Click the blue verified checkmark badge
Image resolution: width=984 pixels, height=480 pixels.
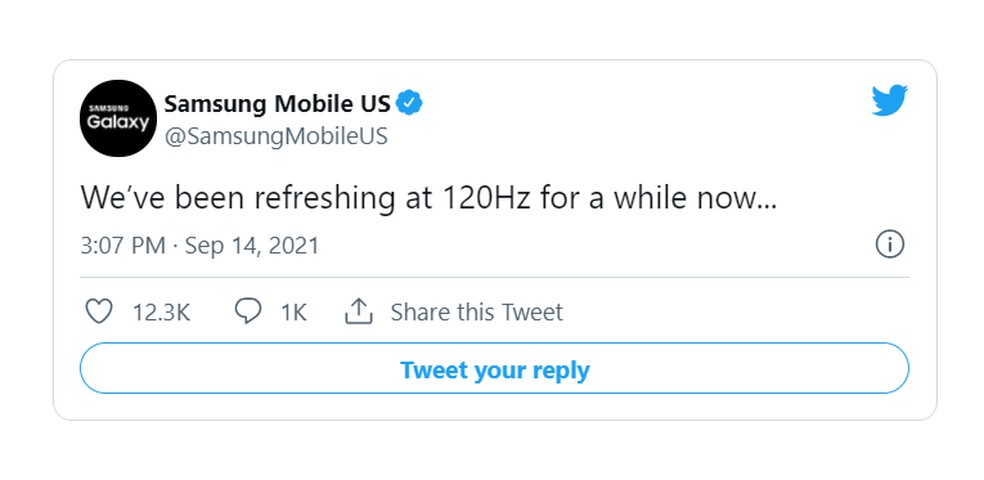410,103
